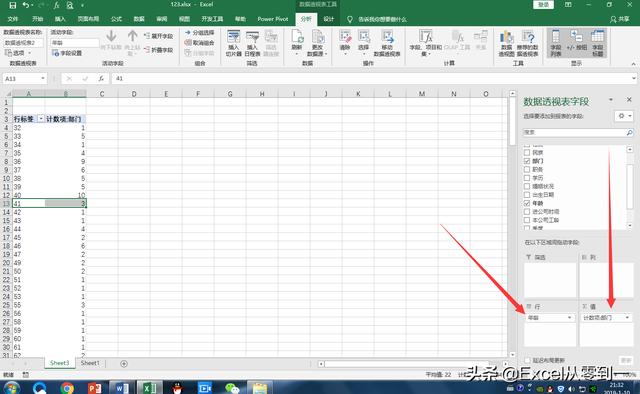This screenshot has height=394, width=640.
Task: Click the Select (选择) icon in Actions group
Action: coord(364,41)
